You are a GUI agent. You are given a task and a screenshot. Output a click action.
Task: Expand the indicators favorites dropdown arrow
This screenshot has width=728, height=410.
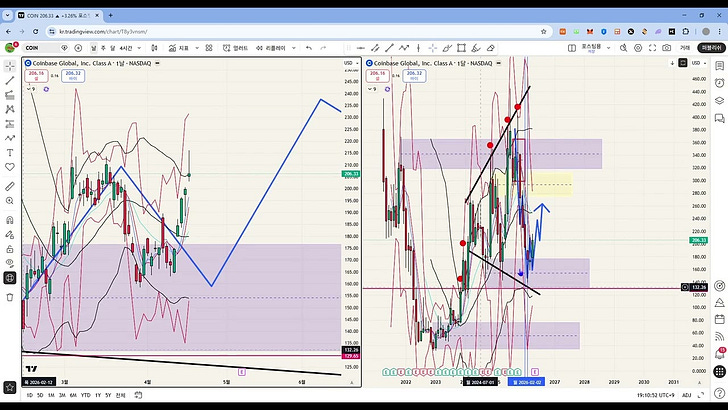coord(197,48)
